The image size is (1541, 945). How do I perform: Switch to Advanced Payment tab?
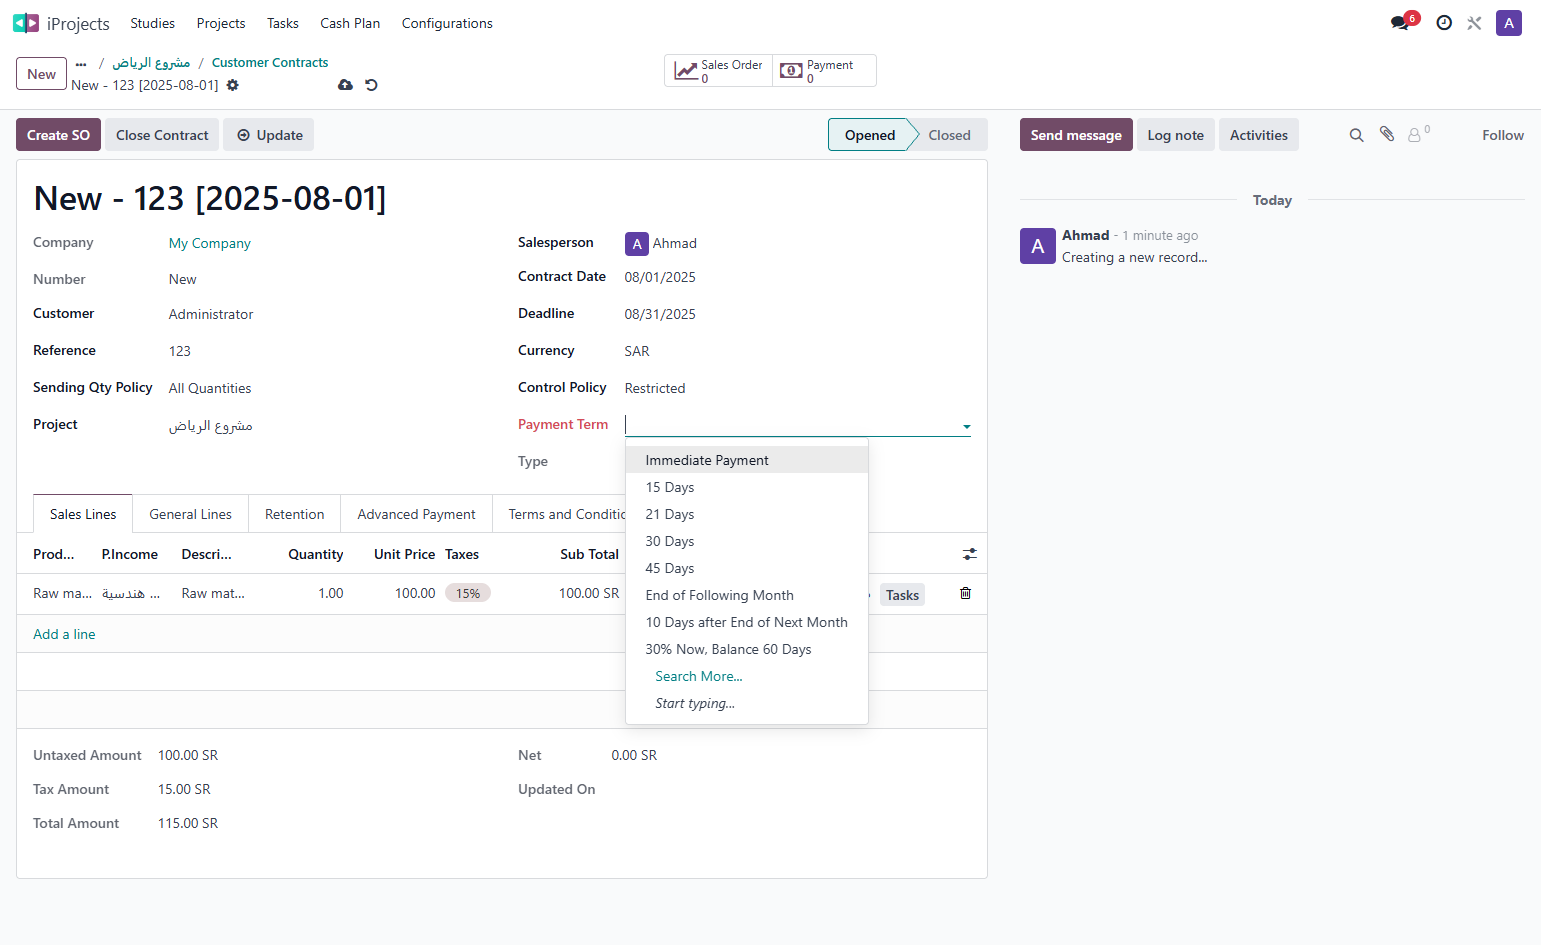pos(416,514)
